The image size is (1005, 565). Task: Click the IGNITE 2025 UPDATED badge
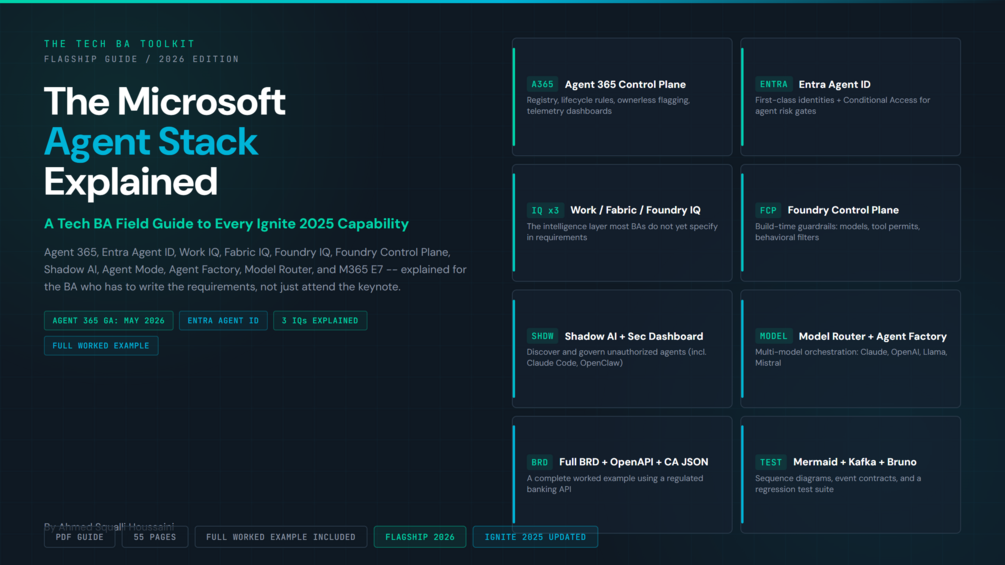[535, 537]
